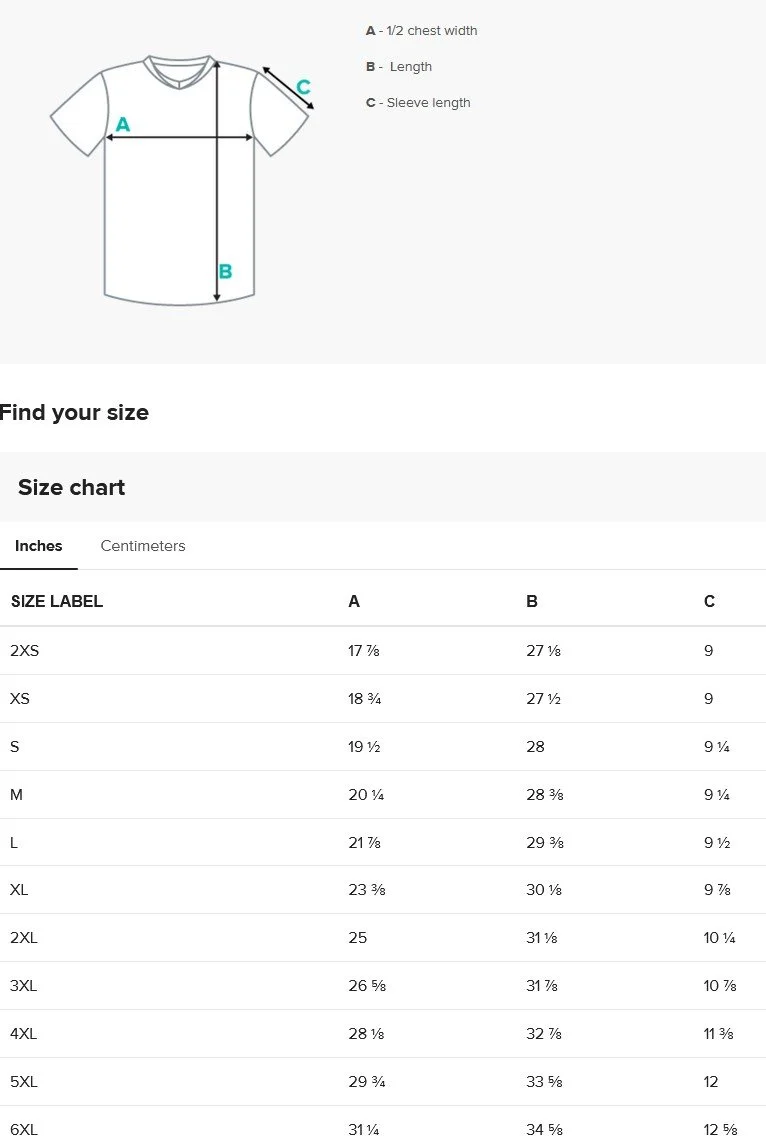Click the B - Length legend text
Image resolution: width=766 pixels, height=1143 pixels.
click(x=399, y=66)
